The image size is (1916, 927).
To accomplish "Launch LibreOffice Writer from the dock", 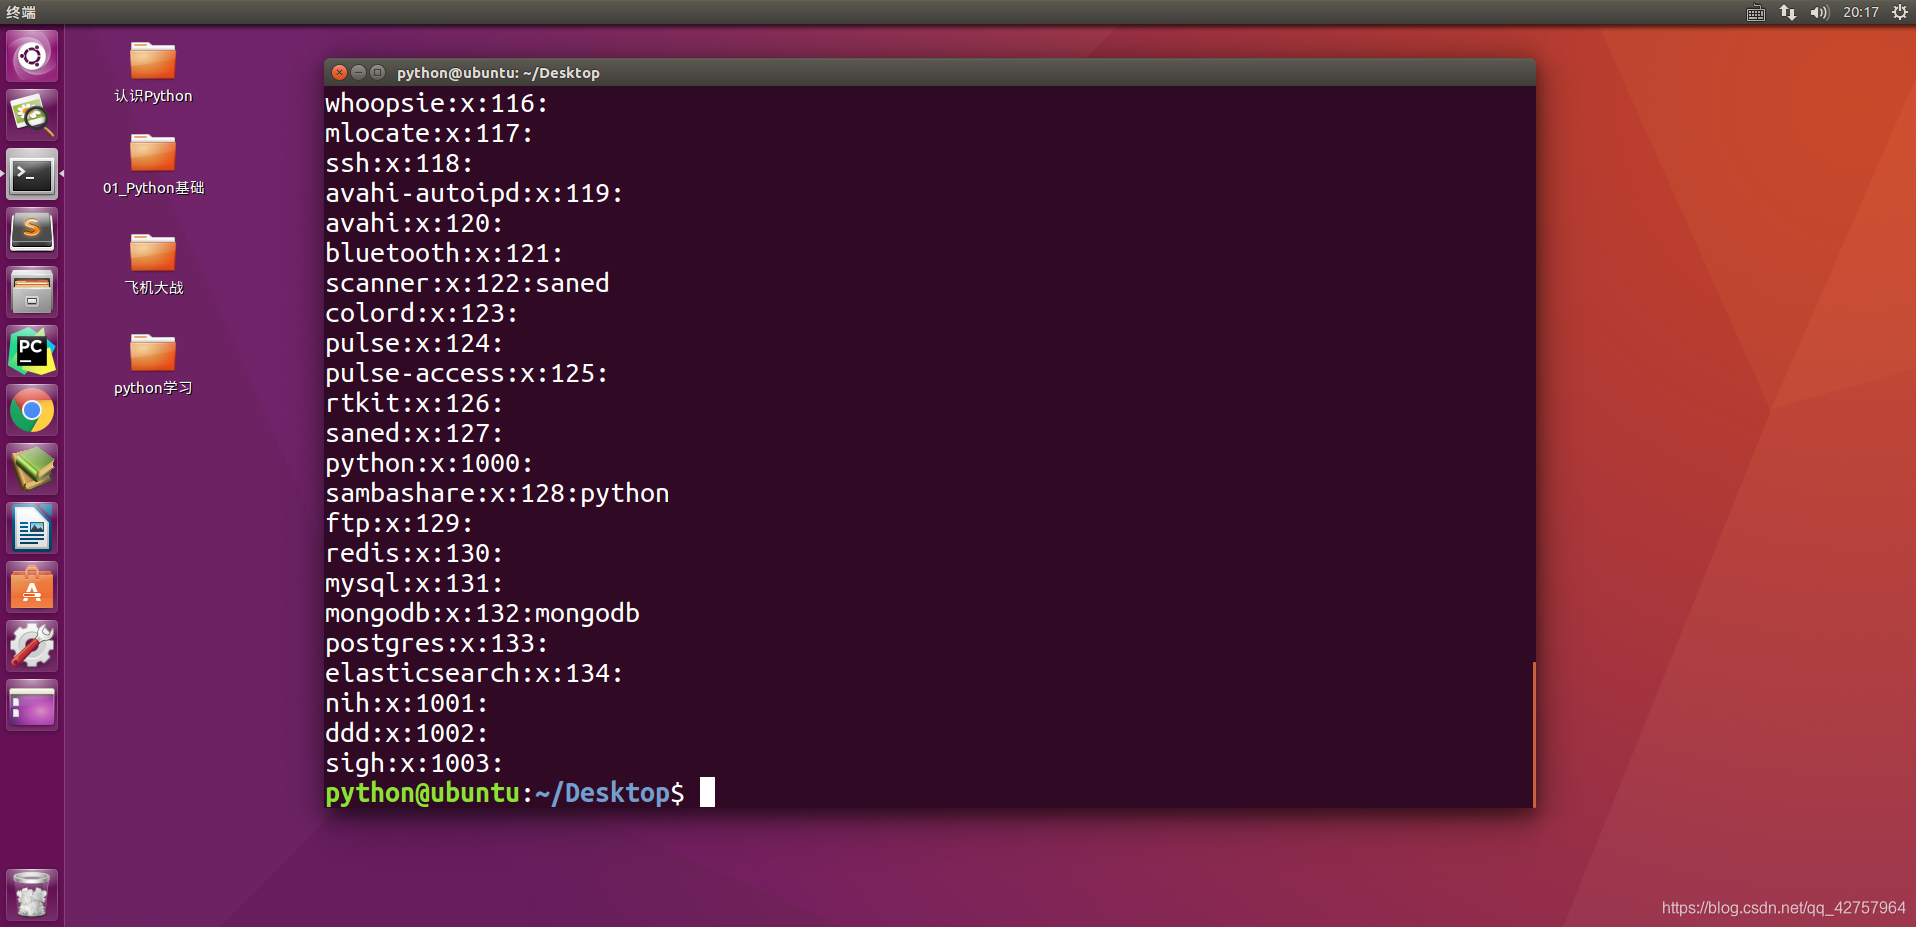I will 32,528.
